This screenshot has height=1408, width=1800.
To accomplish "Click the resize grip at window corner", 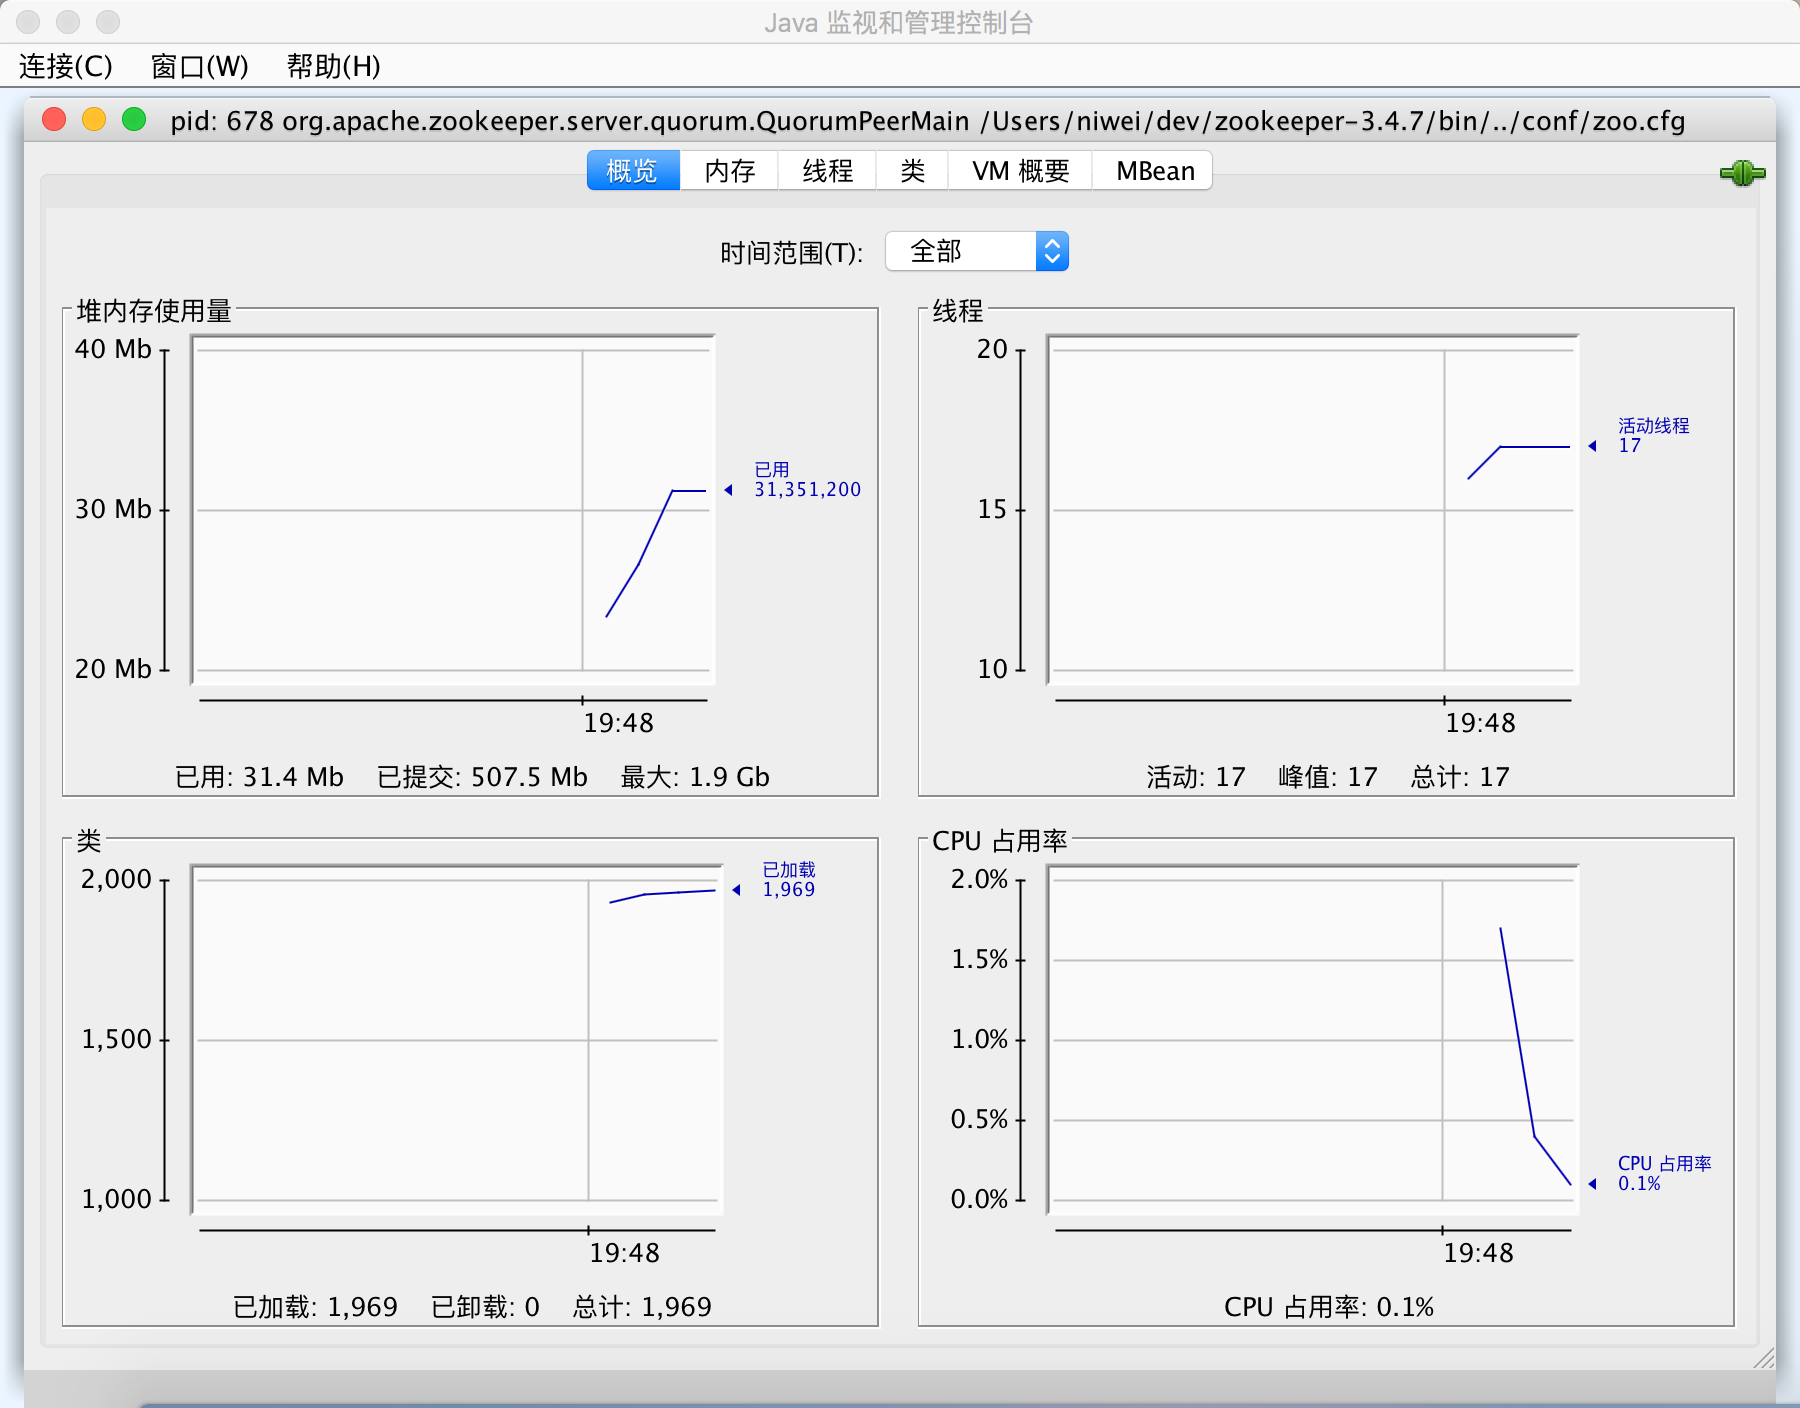I will click(x=1764, y=1358).
